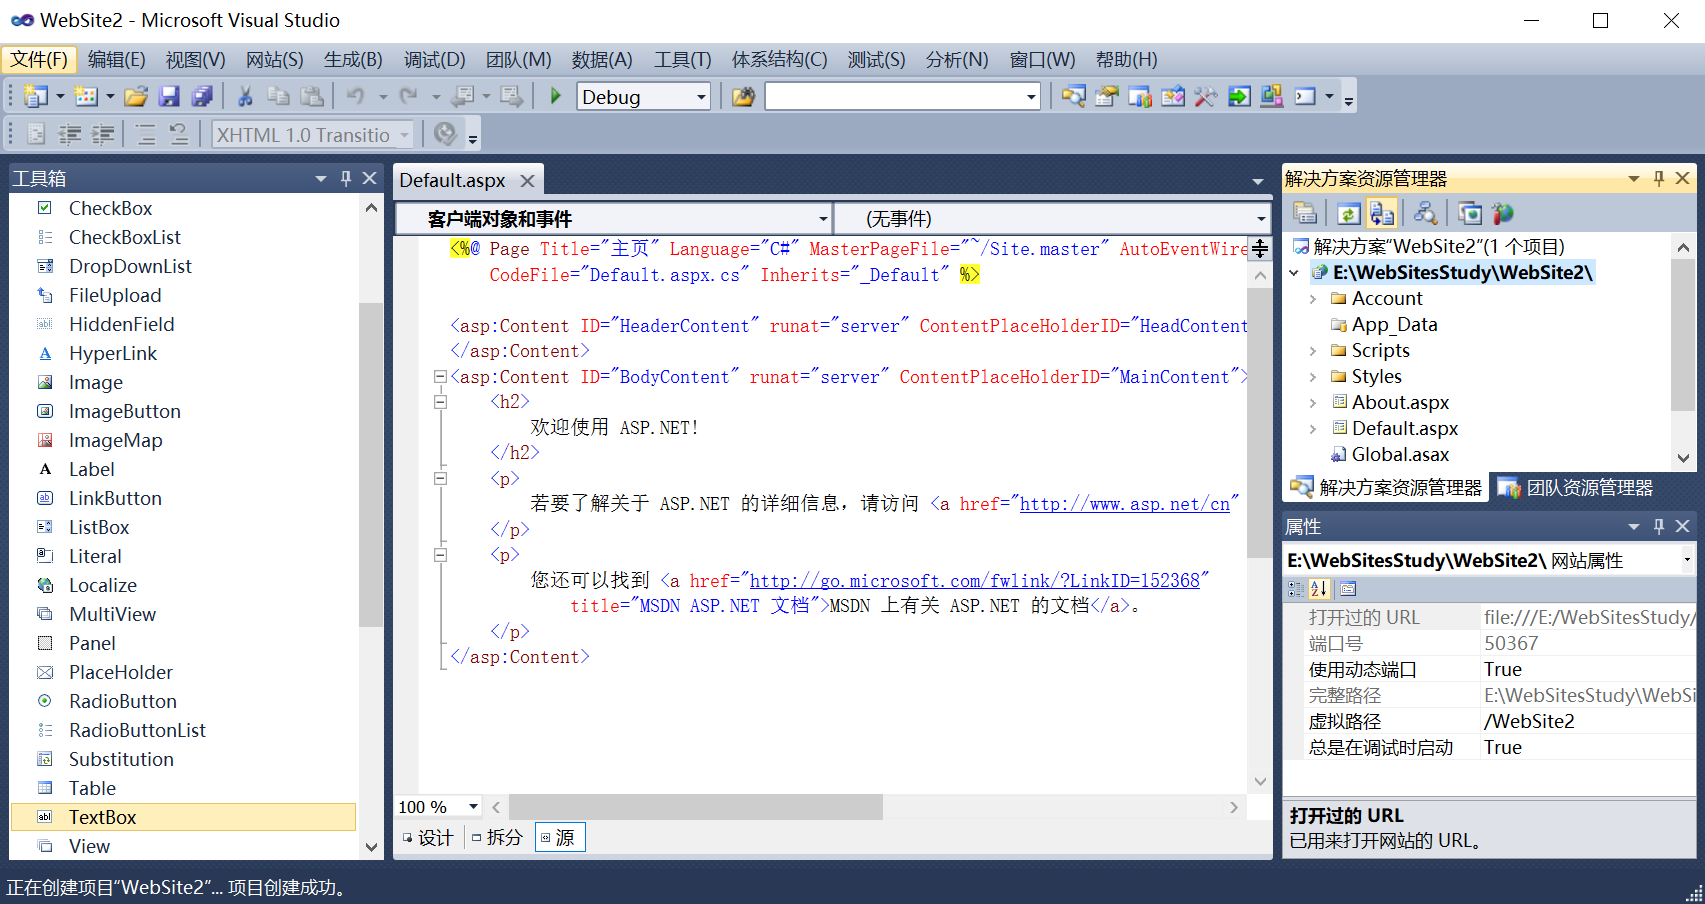Viewport: 1705px width, 904px height.
Task: Open ASP.NET Configuration via hammer-globe icon
Action: [x=1503, y=212]
